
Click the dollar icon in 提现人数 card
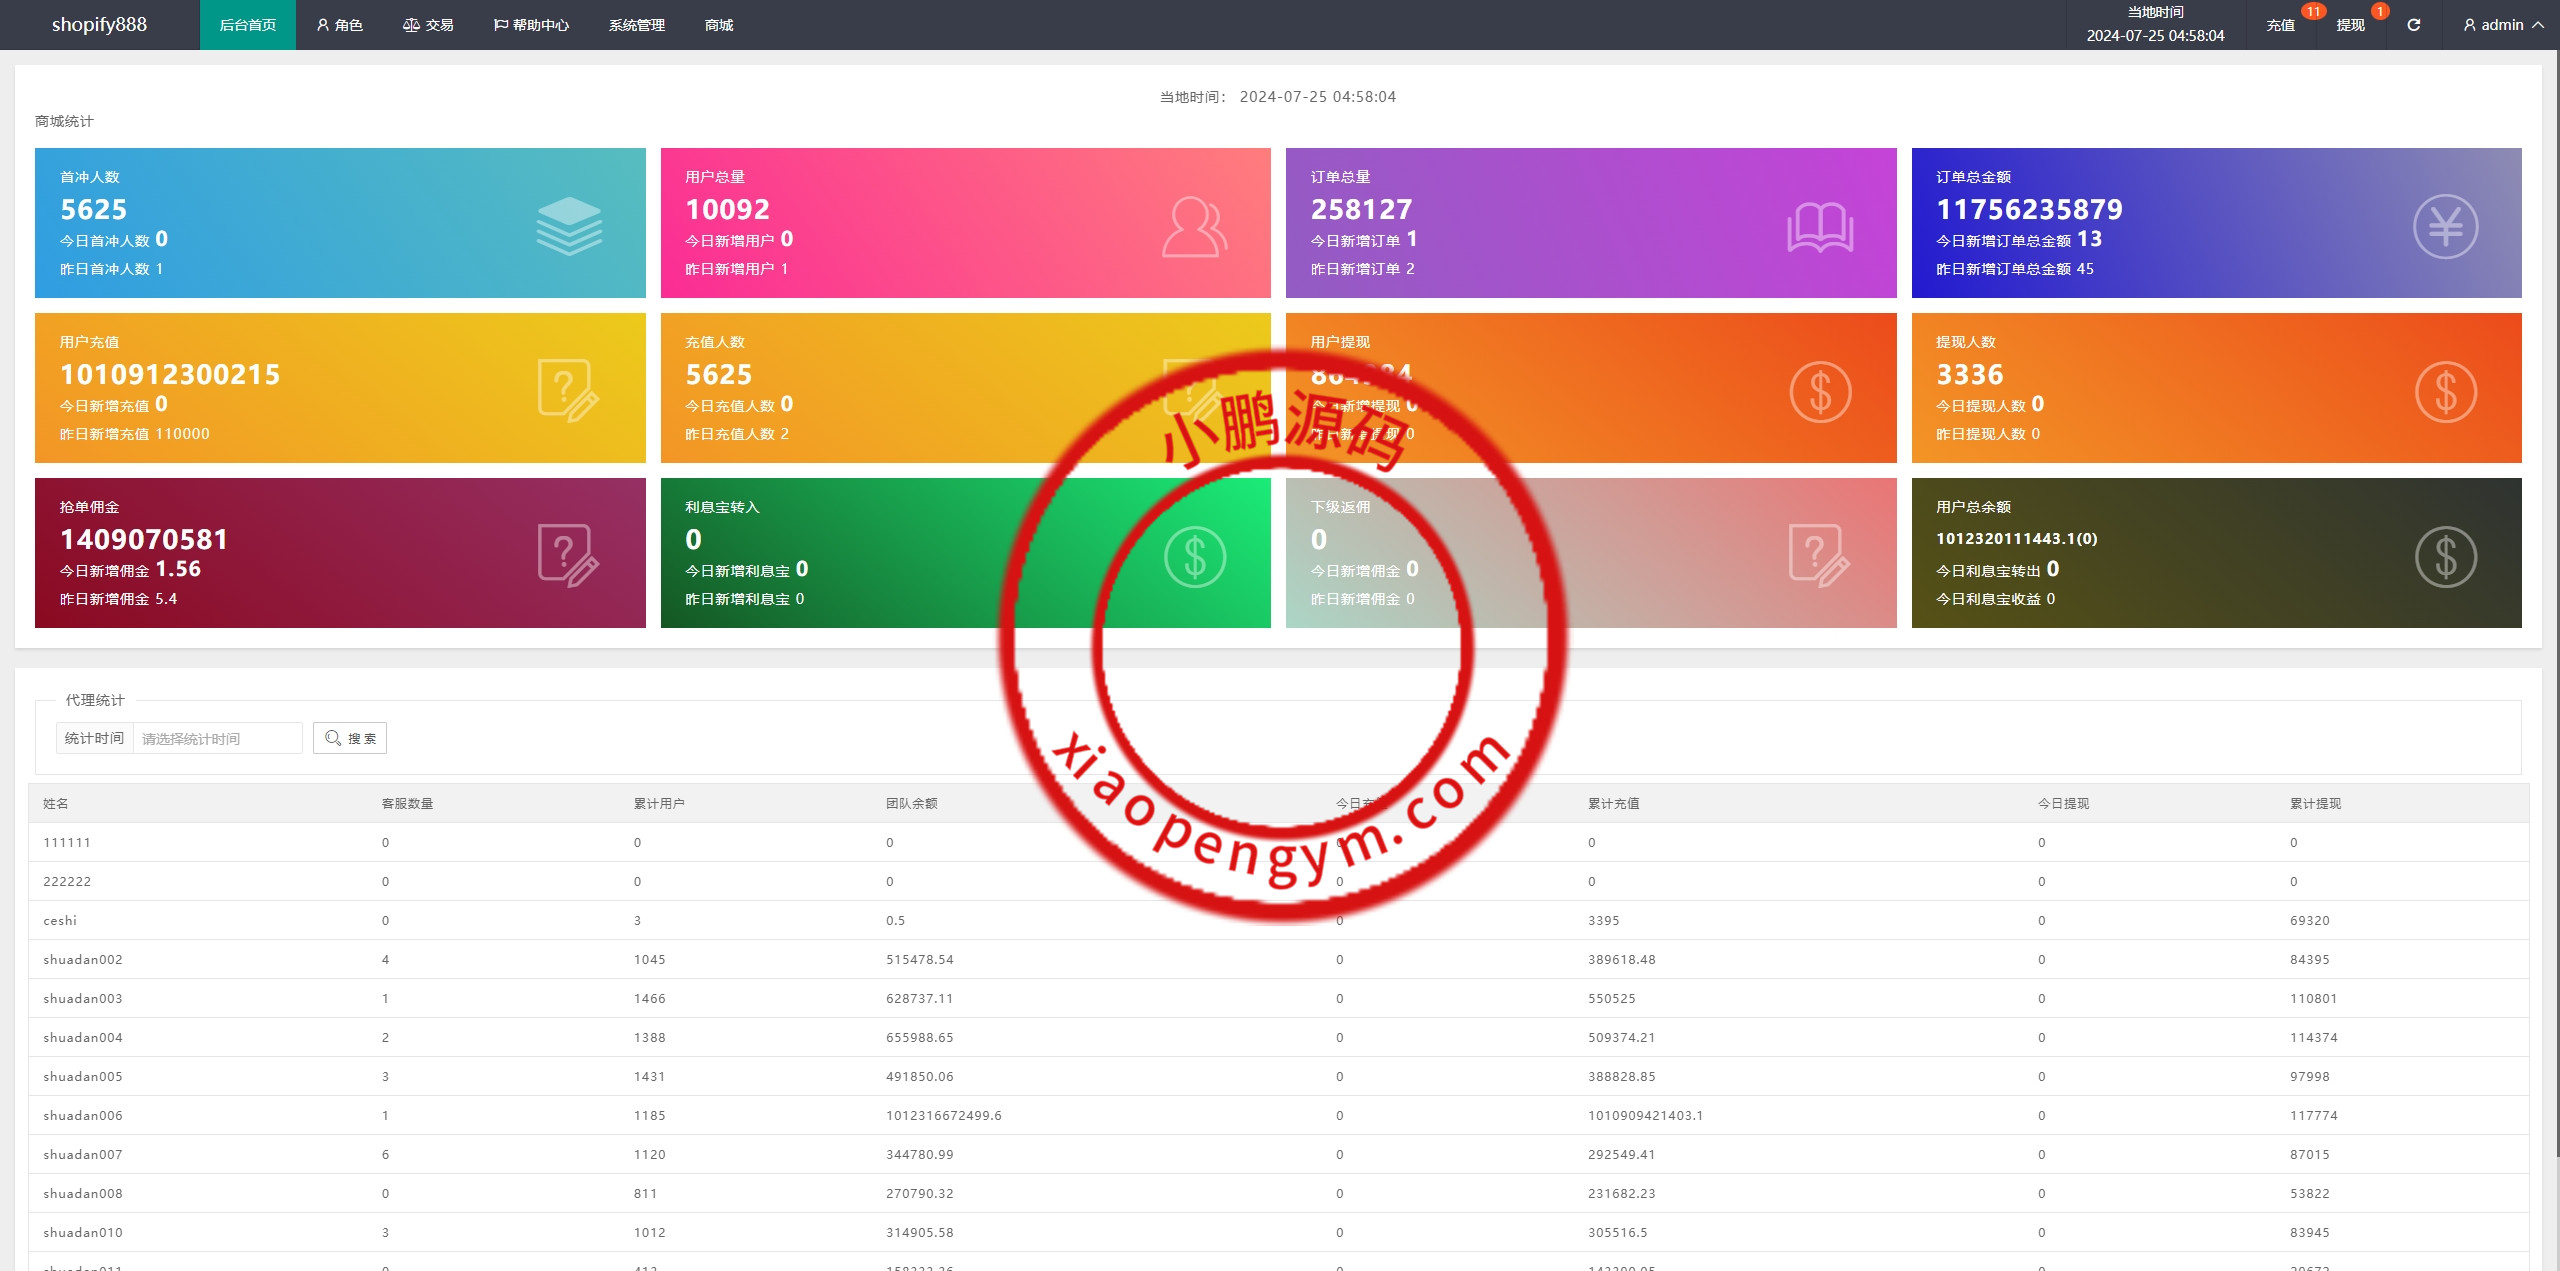click(2445, 392)
